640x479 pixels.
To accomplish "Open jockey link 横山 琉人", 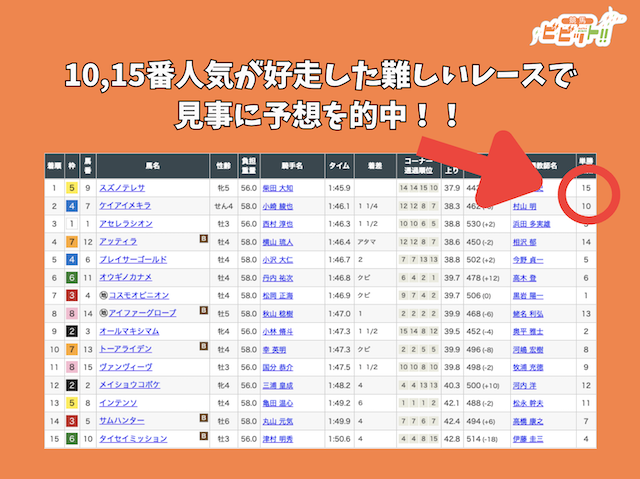I will [x=278, y=242].
